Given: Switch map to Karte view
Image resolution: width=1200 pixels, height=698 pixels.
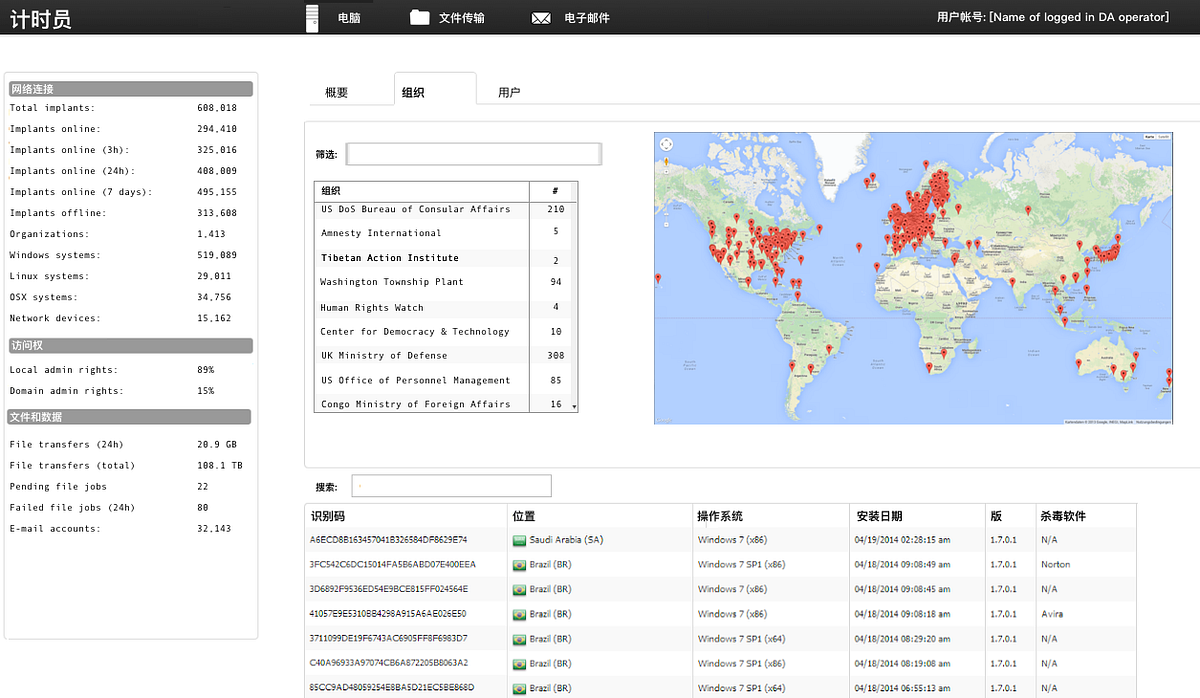Looking at the screenshot, I should tap(1149, 136).
